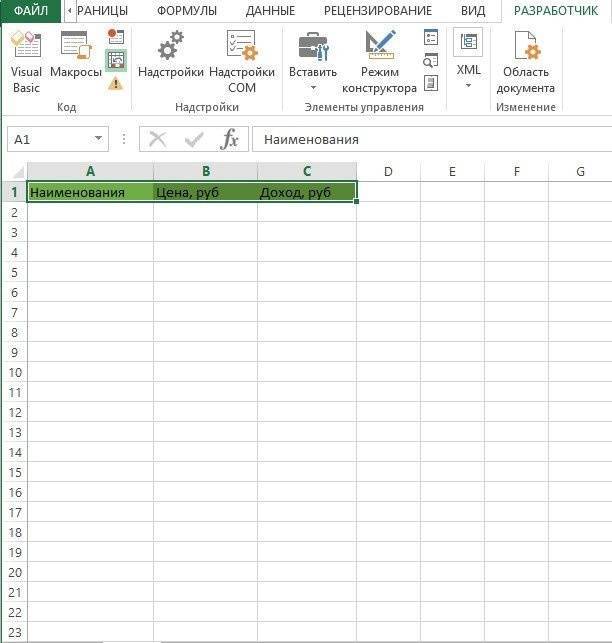This screenshot has height=643, width=612.
Task: Open Надстройки COM add-ins
Action: [241, 61]
